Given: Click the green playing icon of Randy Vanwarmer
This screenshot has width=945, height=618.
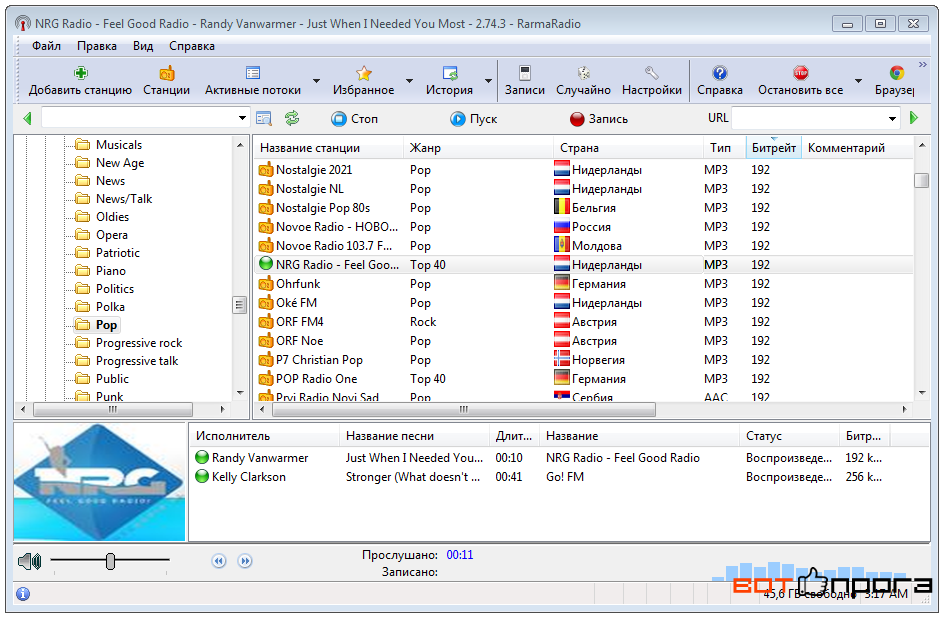Looking at the screenshot, I should tap(202, 457).
